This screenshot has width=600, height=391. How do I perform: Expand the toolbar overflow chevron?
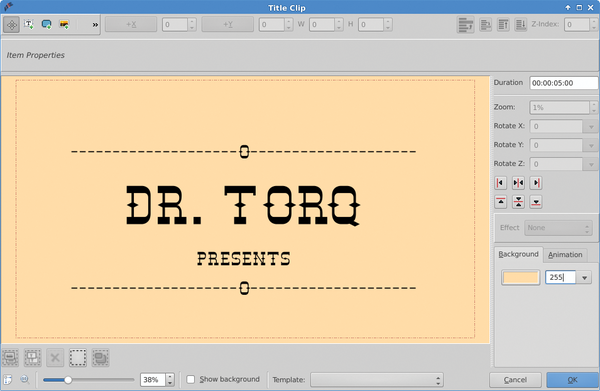click(95, 25)
